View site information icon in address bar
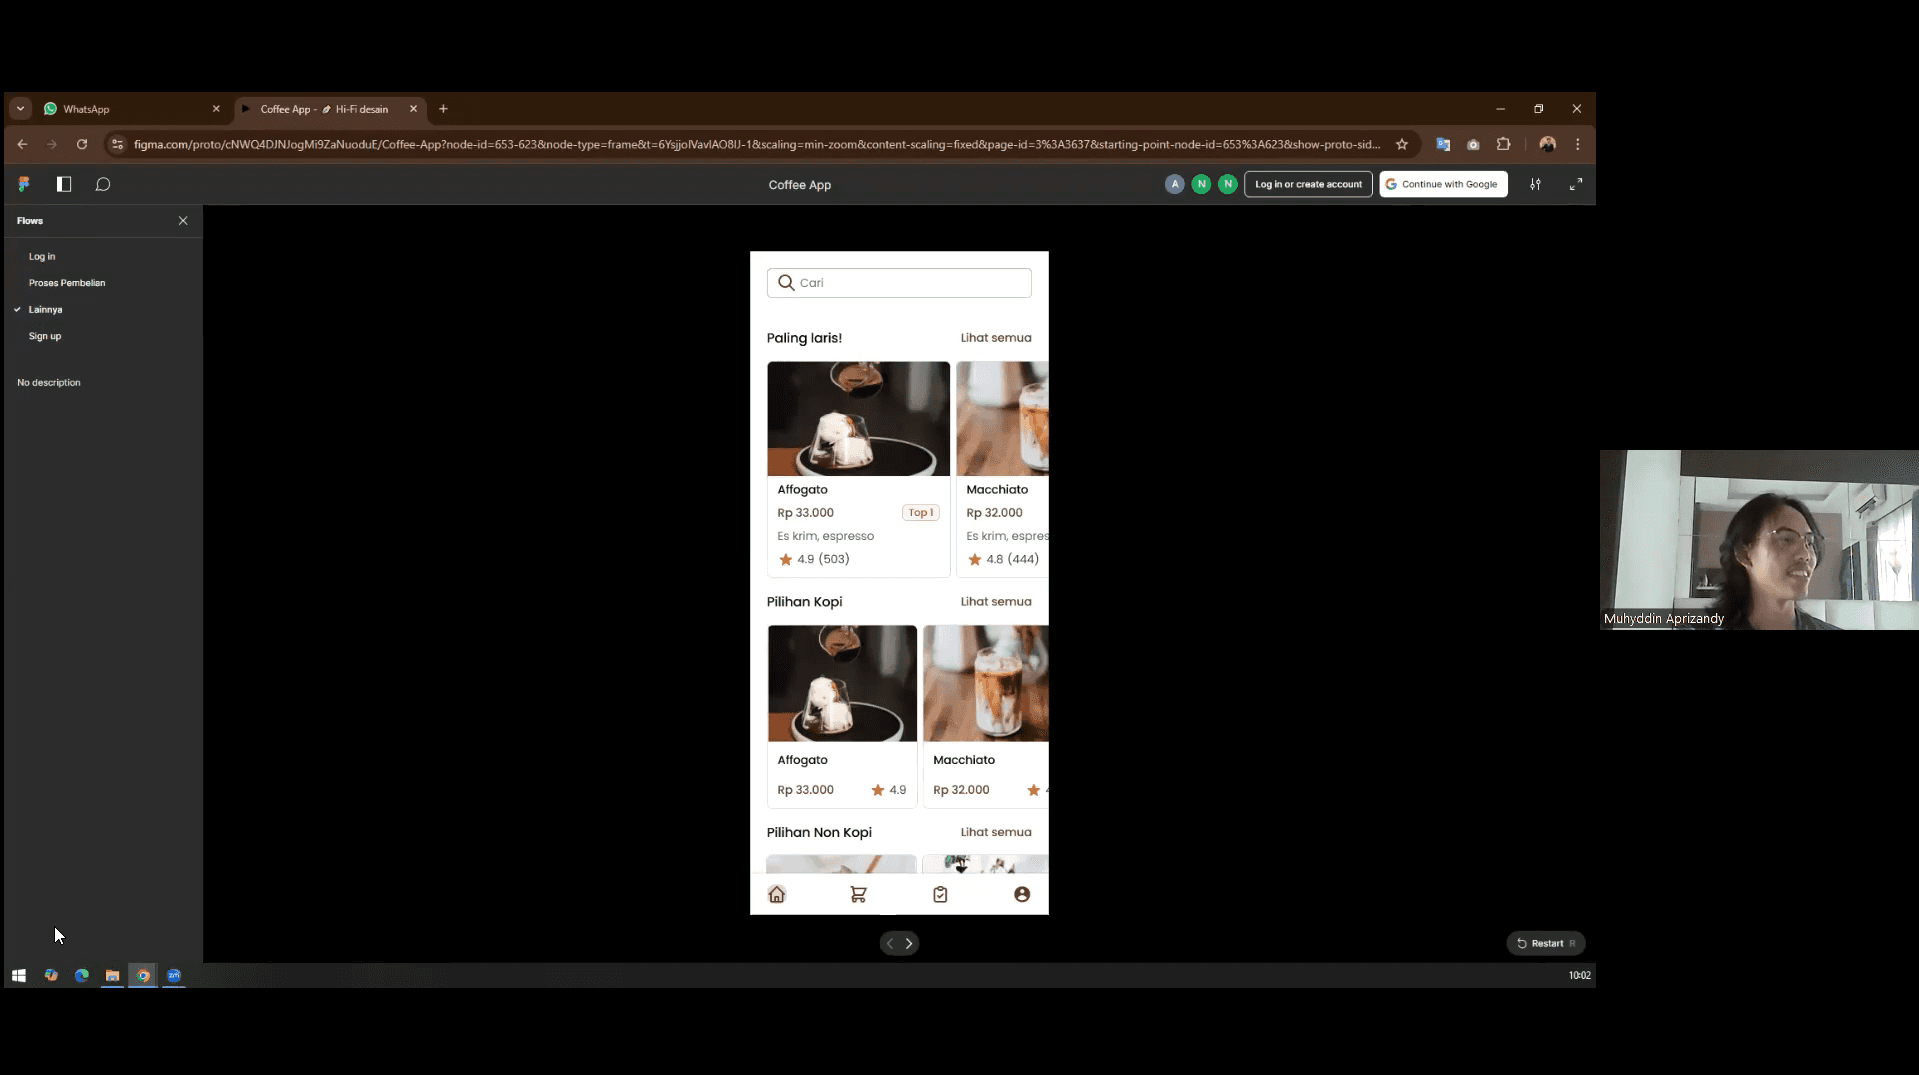Viewport: 1919px width, 1075px height. click(x=117, y=144)
